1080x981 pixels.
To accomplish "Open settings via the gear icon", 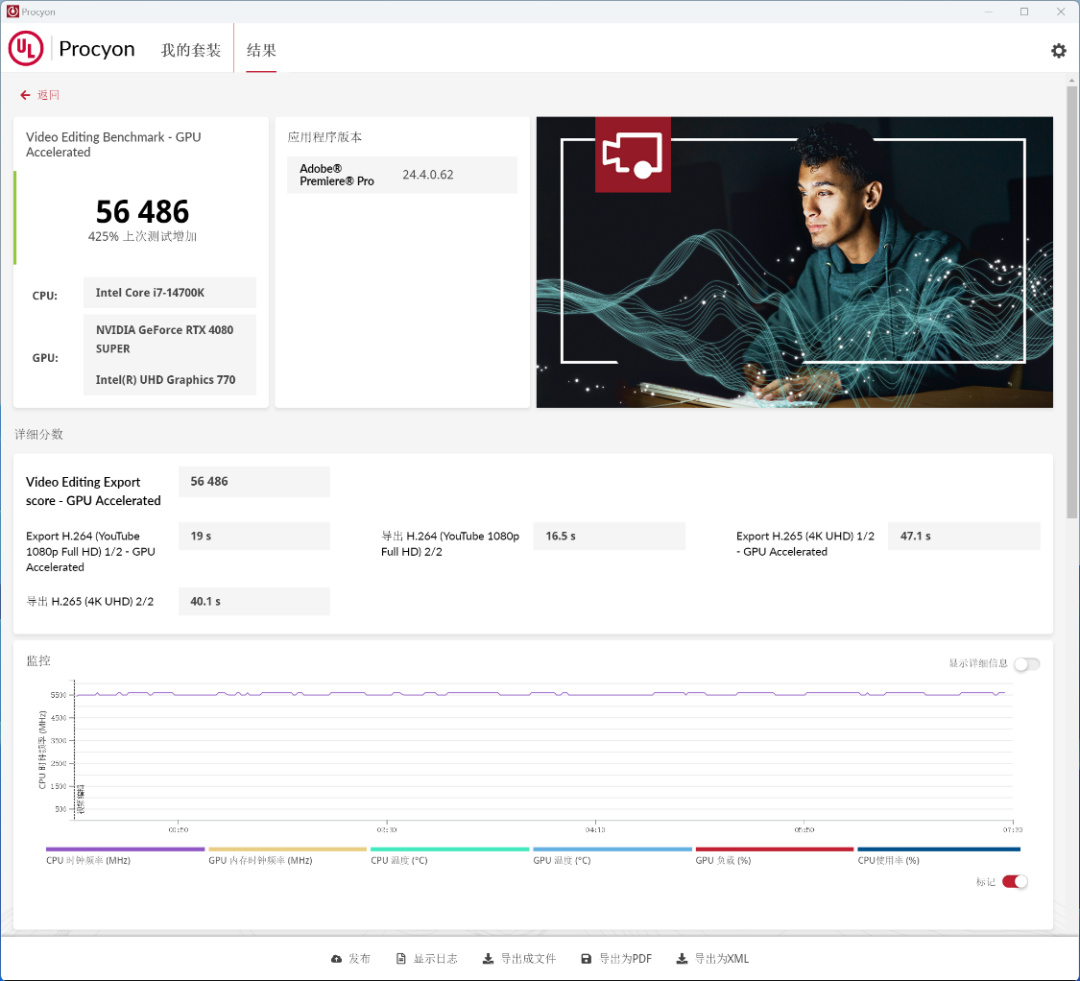I will point(1058,51).
